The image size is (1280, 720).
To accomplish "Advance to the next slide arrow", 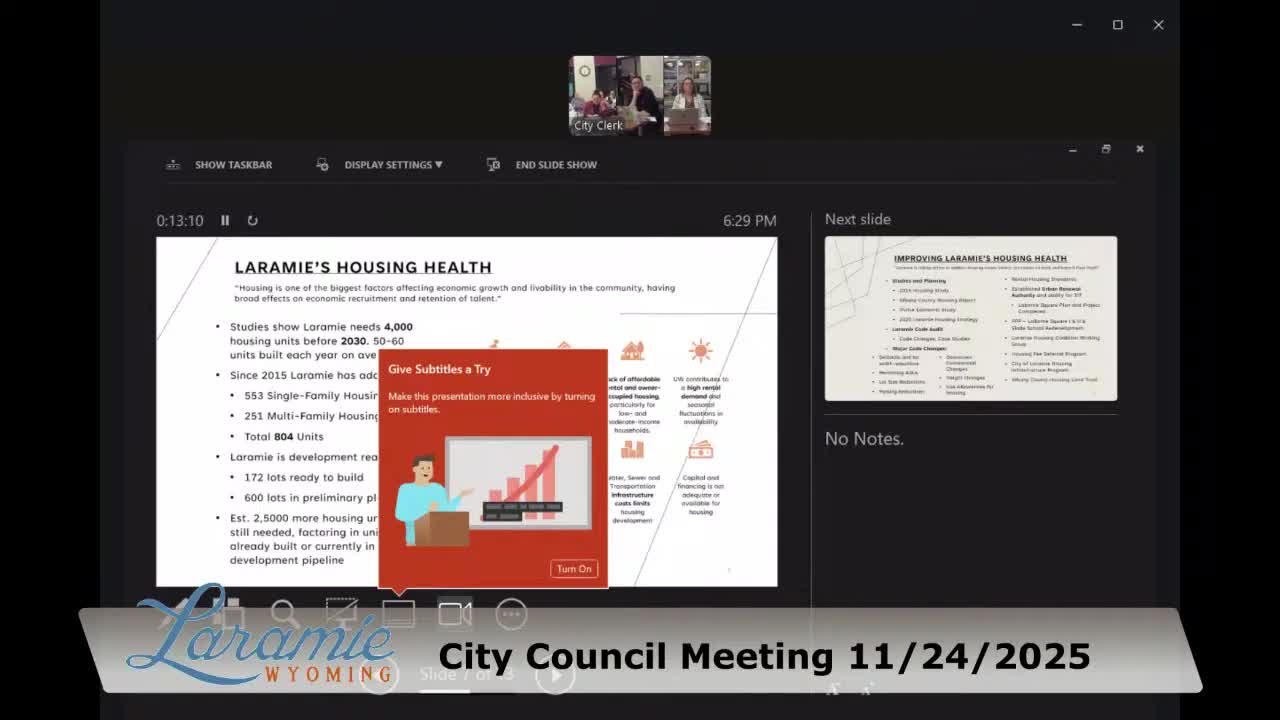I will pyautogui.click(x=555, y=675).
